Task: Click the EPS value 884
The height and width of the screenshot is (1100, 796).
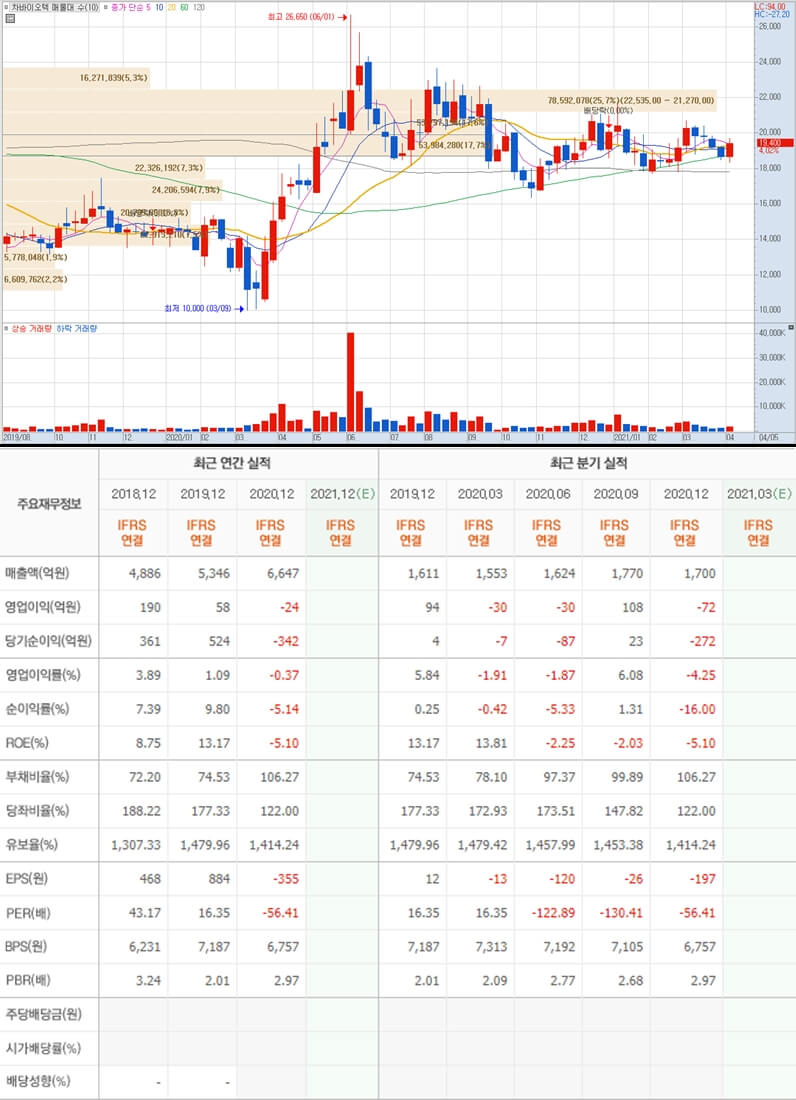Action: click(x=219, y=878)
